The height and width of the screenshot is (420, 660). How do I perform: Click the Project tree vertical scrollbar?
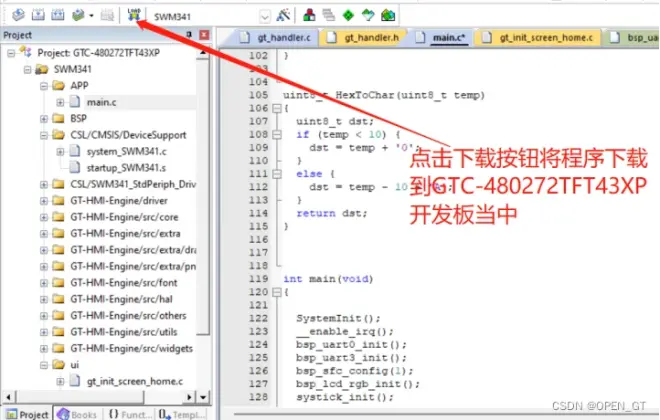pyautogui.click(x=204, y=200)
